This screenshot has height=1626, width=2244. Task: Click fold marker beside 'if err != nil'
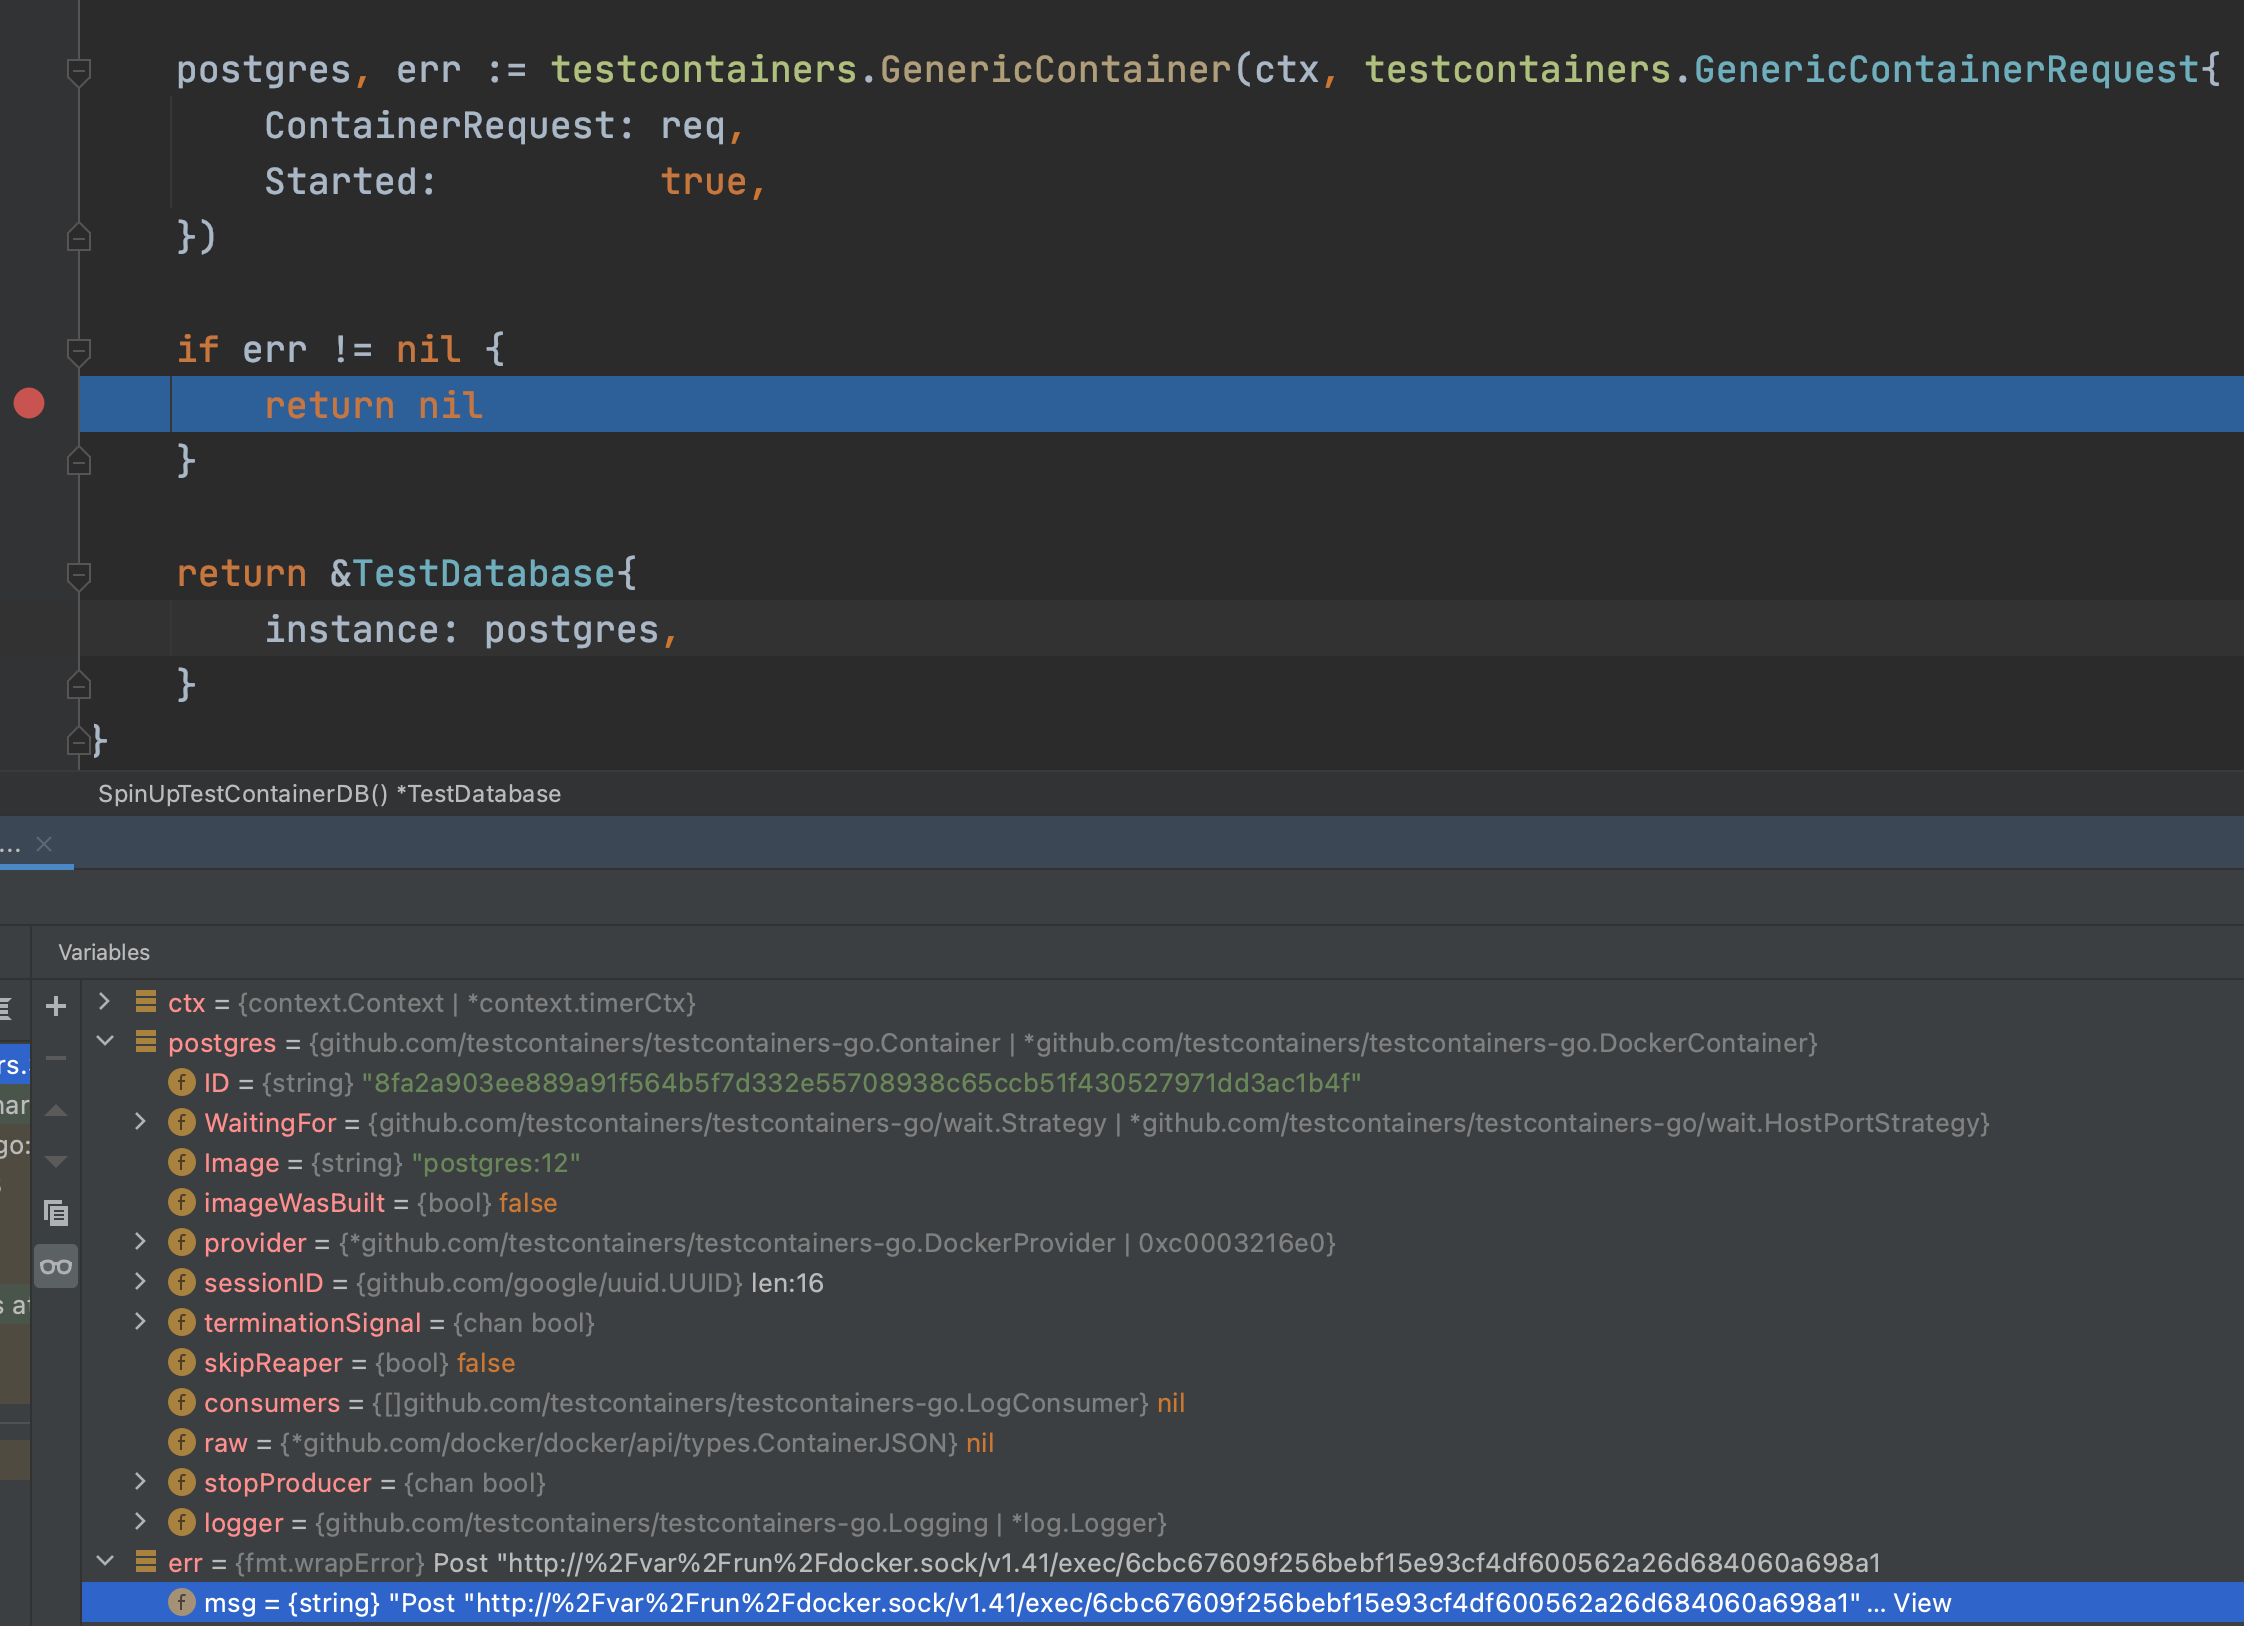click(x=79, y=350)
